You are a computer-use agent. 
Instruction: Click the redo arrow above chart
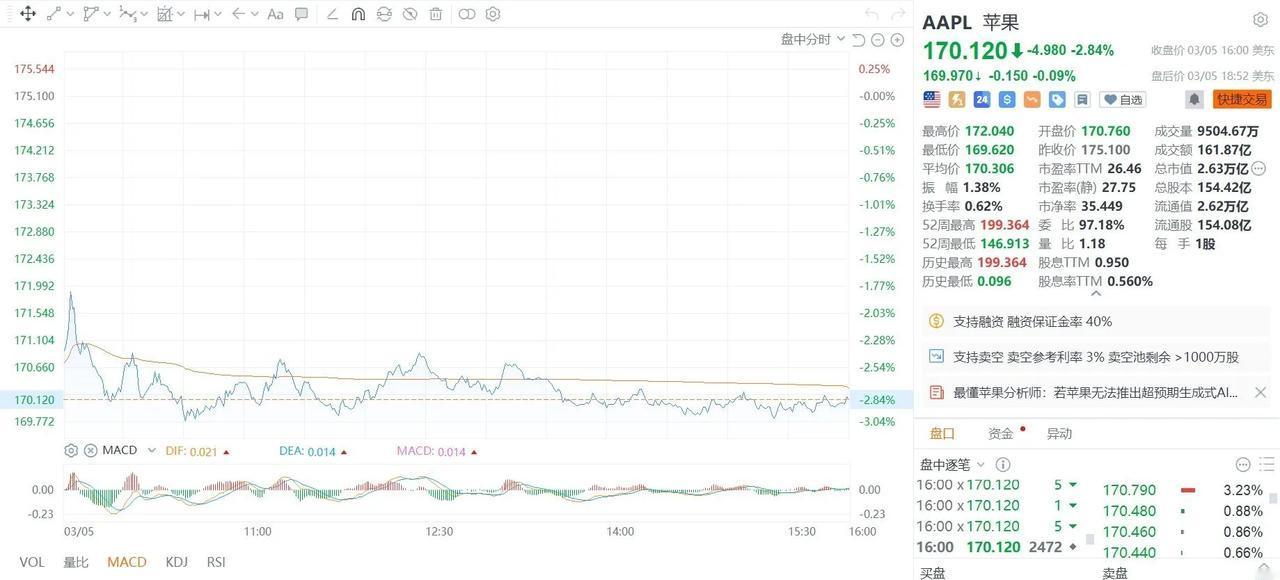click(898, 14)
